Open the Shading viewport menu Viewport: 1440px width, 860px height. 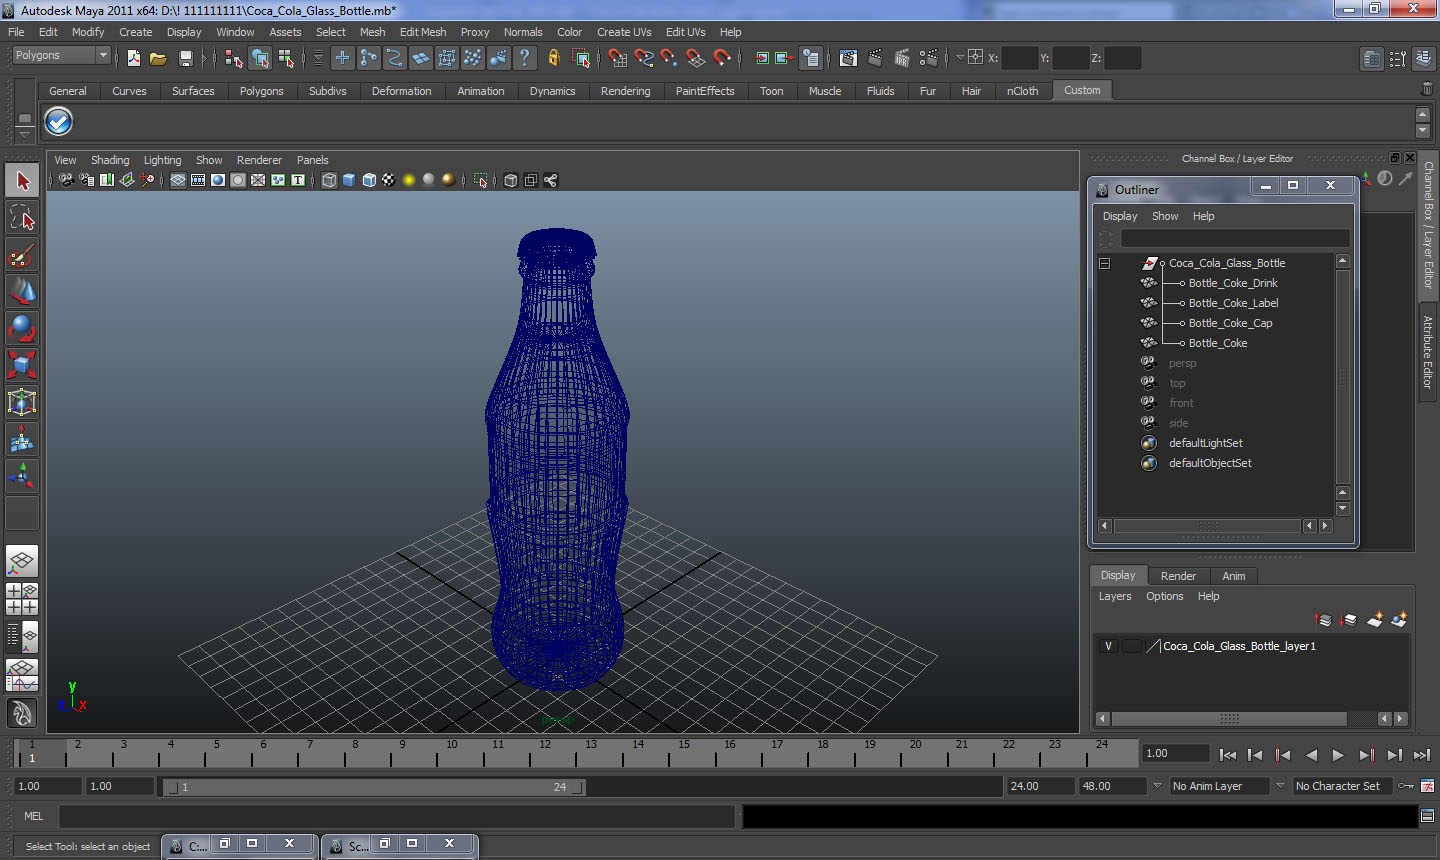[110, 160]
